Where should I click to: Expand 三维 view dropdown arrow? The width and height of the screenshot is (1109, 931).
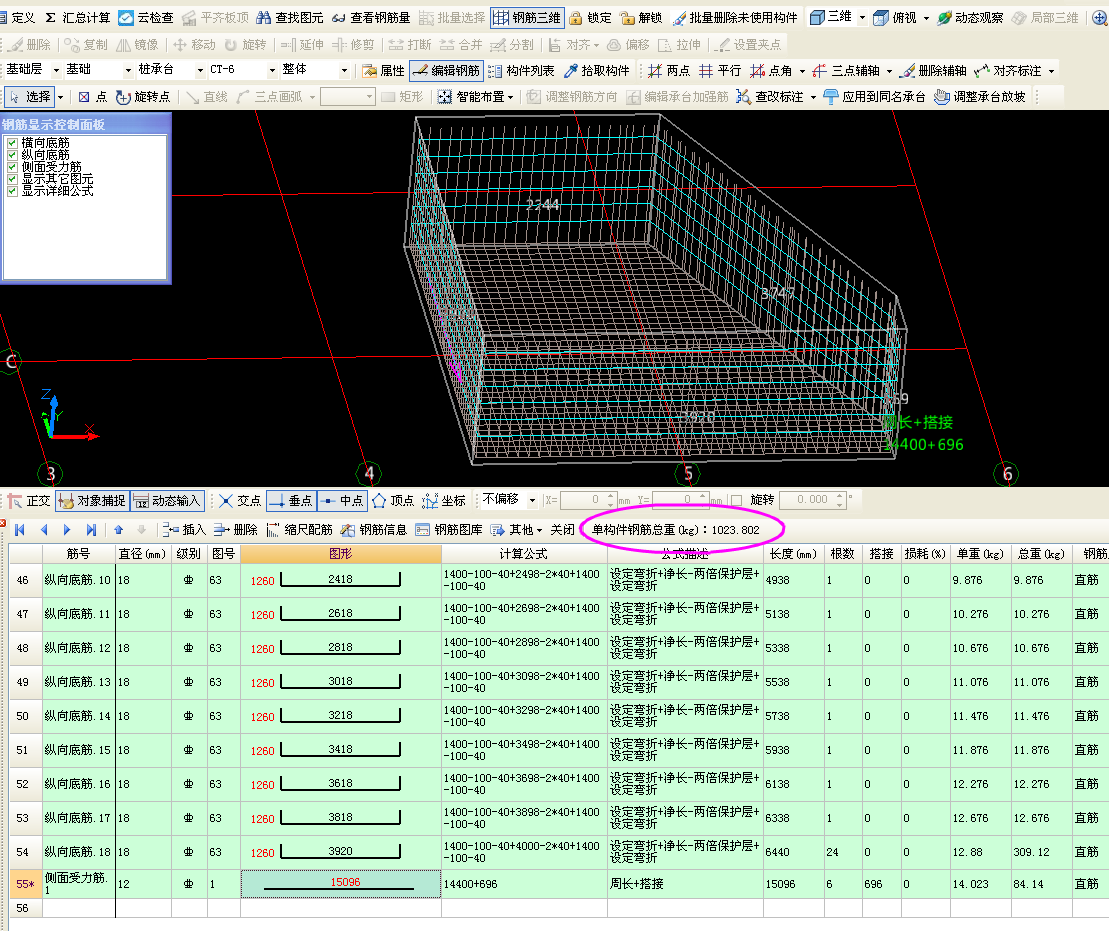click(x=862, y=18)
